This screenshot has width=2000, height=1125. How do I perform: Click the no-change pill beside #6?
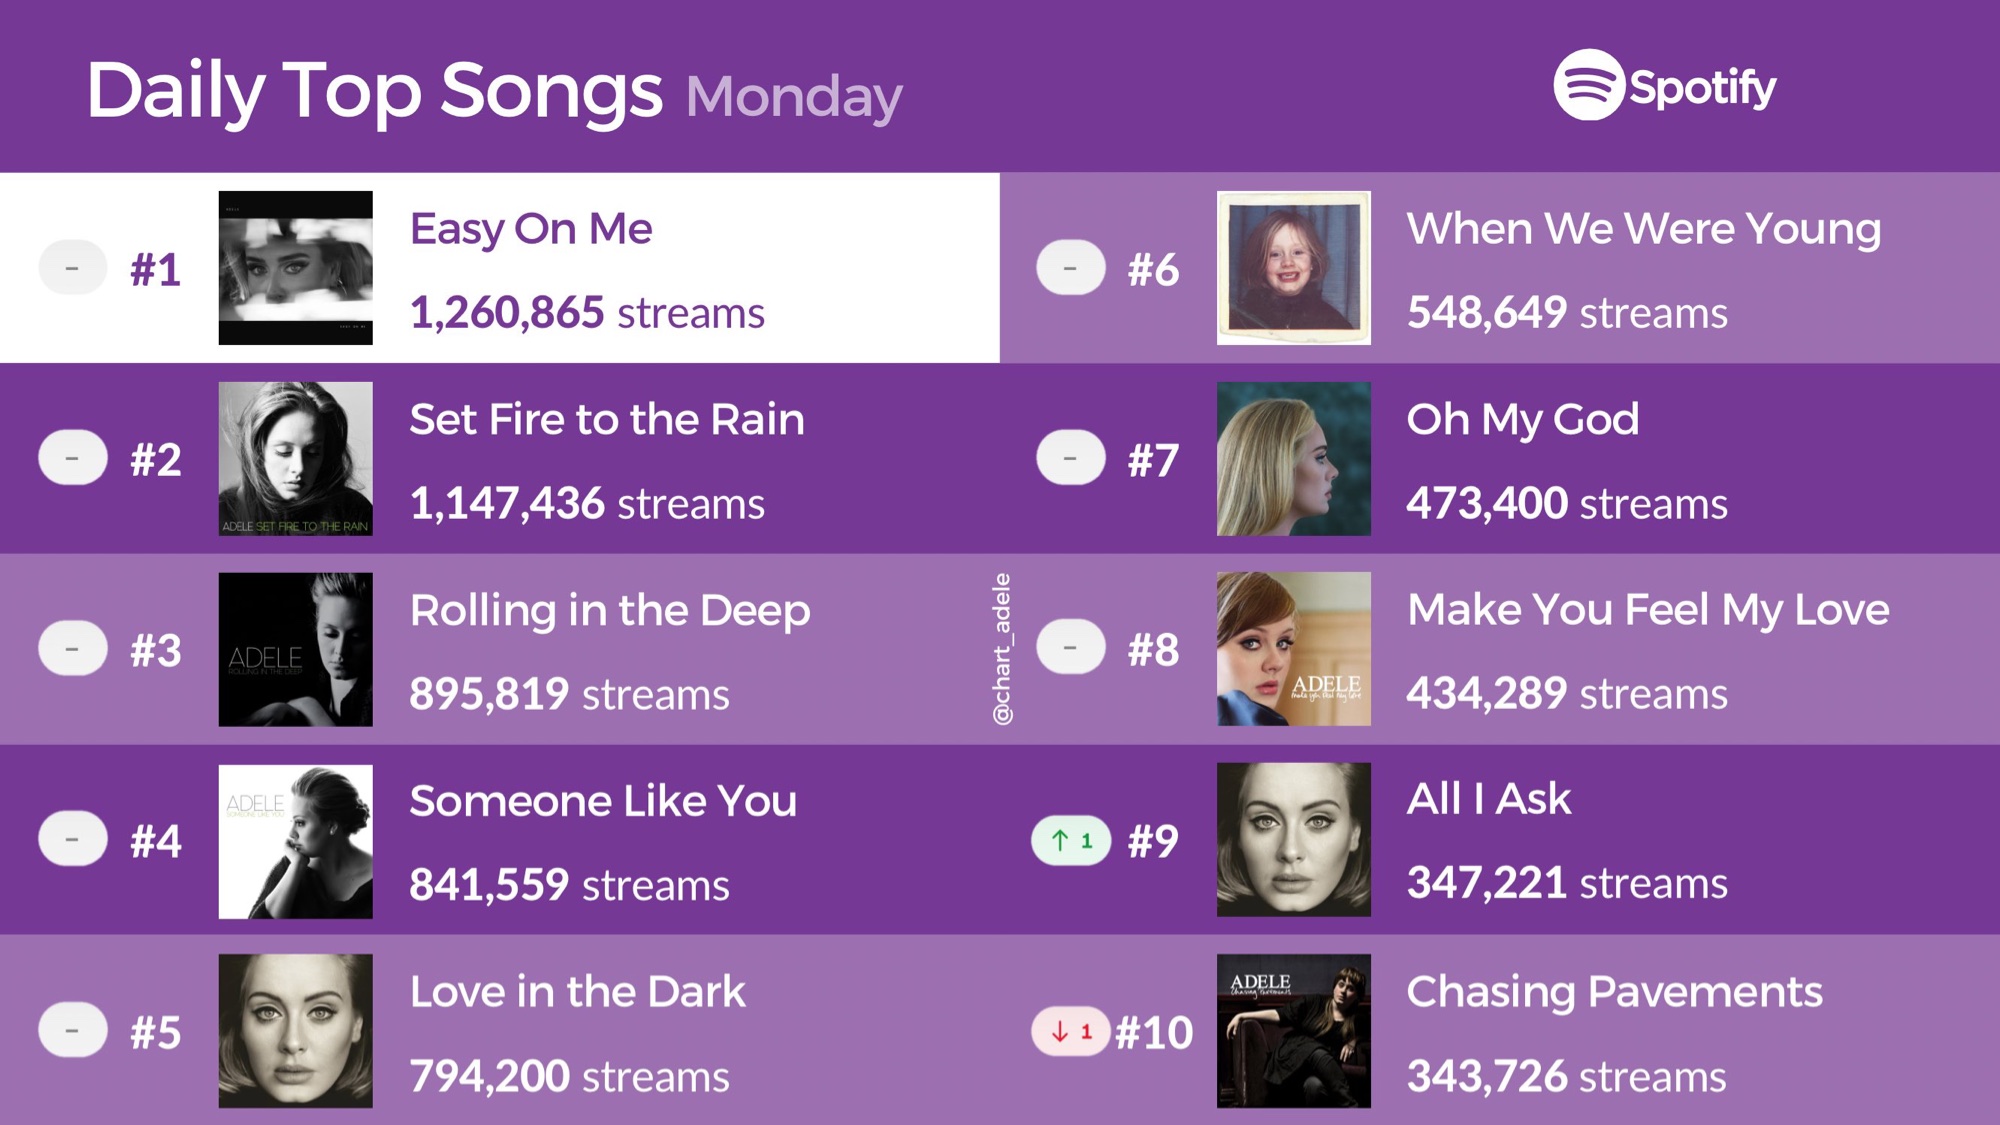click(1071, 267)
